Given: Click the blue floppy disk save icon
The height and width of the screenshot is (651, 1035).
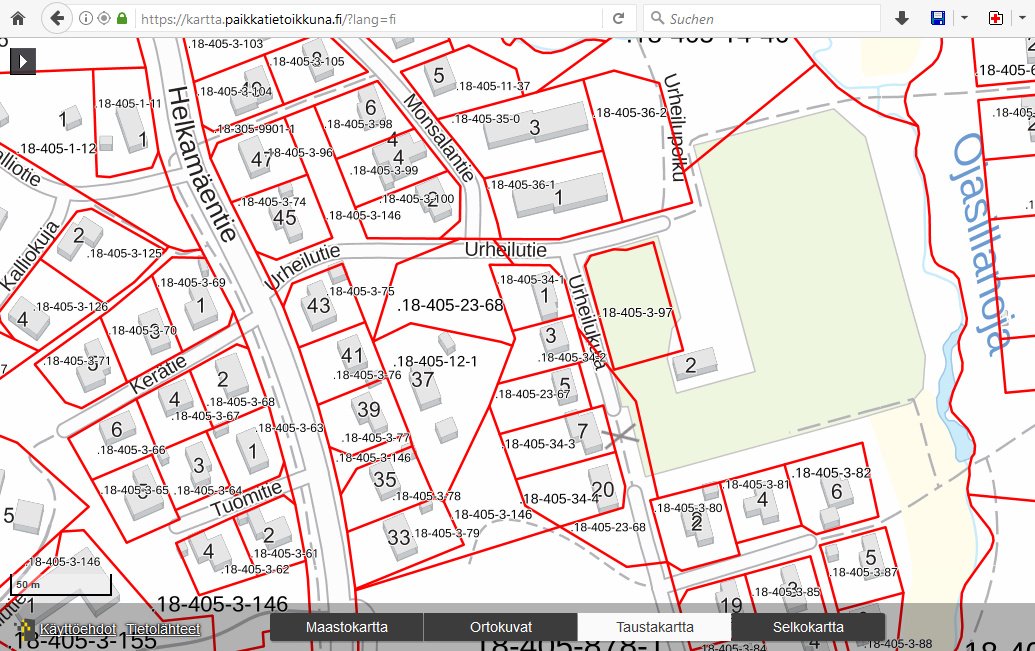Looking at the screenshot, I should pyautogui.click(x=938, y=18).
